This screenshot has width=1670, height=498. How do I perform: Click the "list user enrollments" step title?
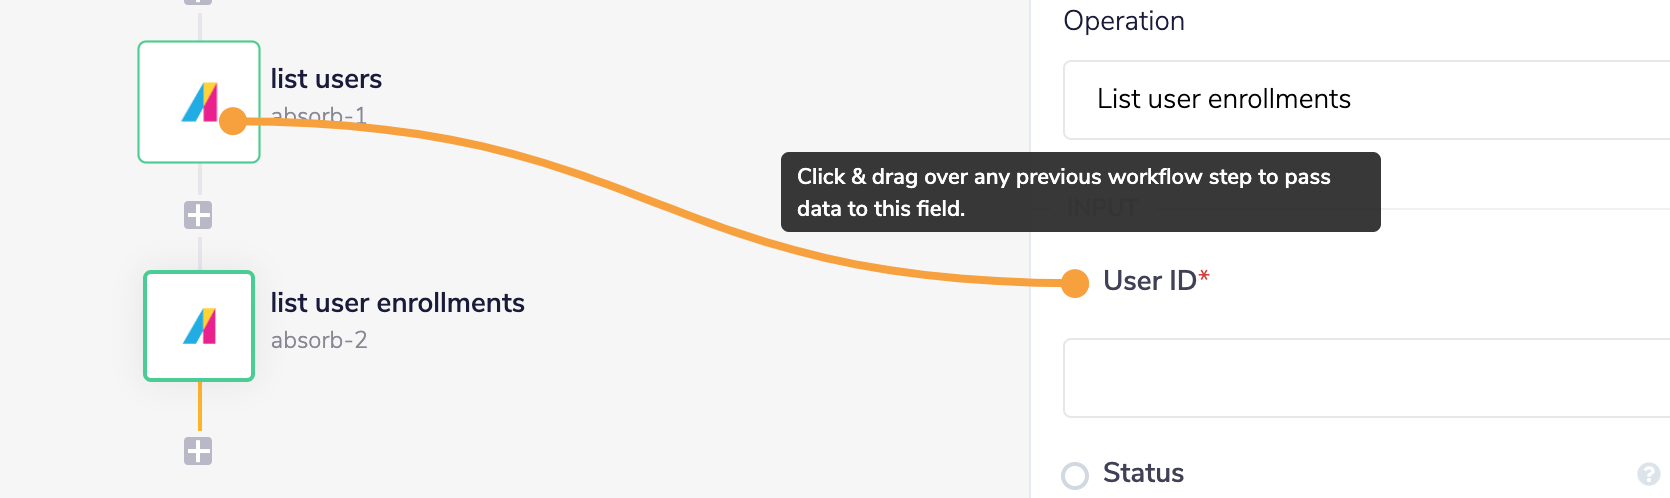[x=397, y=303]
